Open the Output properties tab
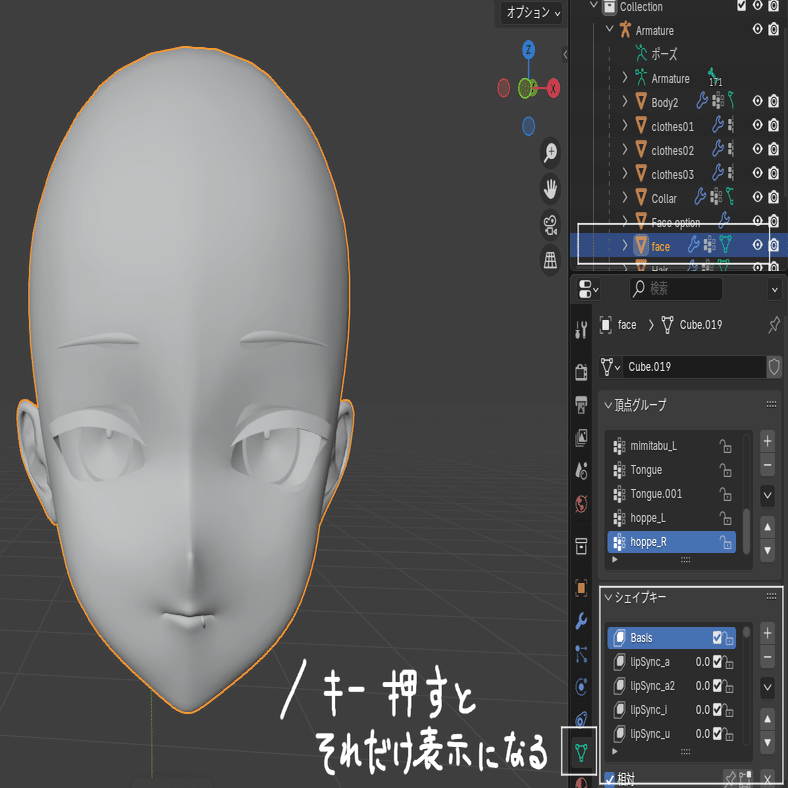 click(x=581, y=405)
